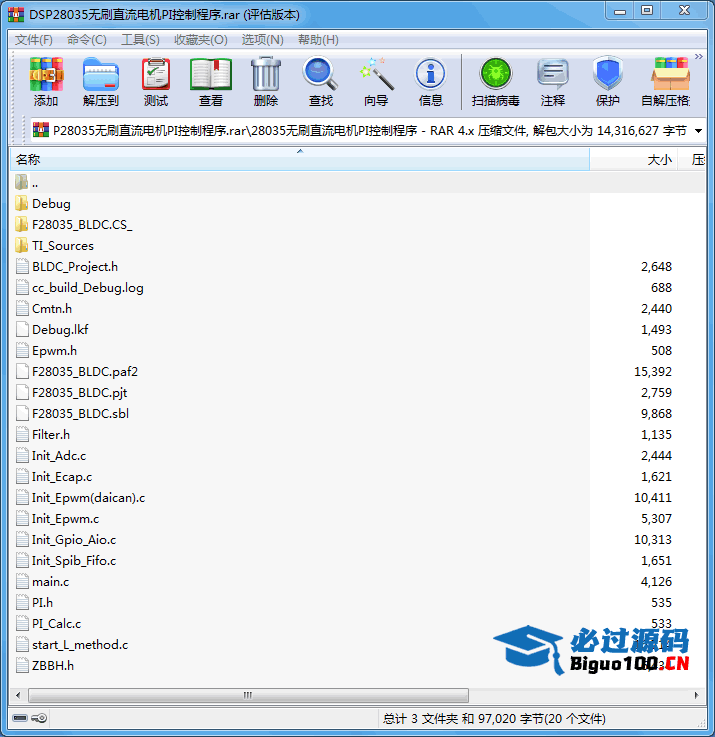Viewport: 715px width, 737px height.
Task: Click the horizontal scrollbar thumb
Action: click(x=247, y=695)
